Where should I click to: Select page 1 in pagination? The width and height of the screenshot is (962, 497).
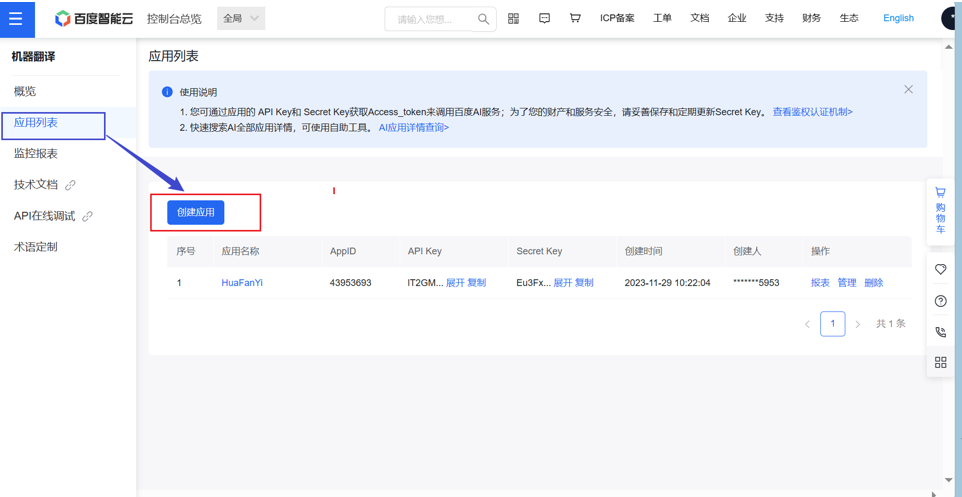pos(833,323)
